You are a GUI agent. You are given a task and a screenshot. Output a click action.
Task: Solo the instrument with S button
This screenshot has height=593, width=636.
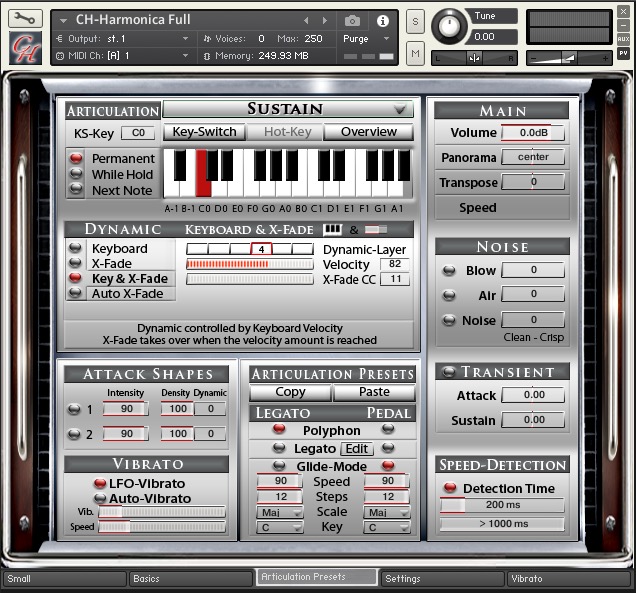[x=416, y=22]
